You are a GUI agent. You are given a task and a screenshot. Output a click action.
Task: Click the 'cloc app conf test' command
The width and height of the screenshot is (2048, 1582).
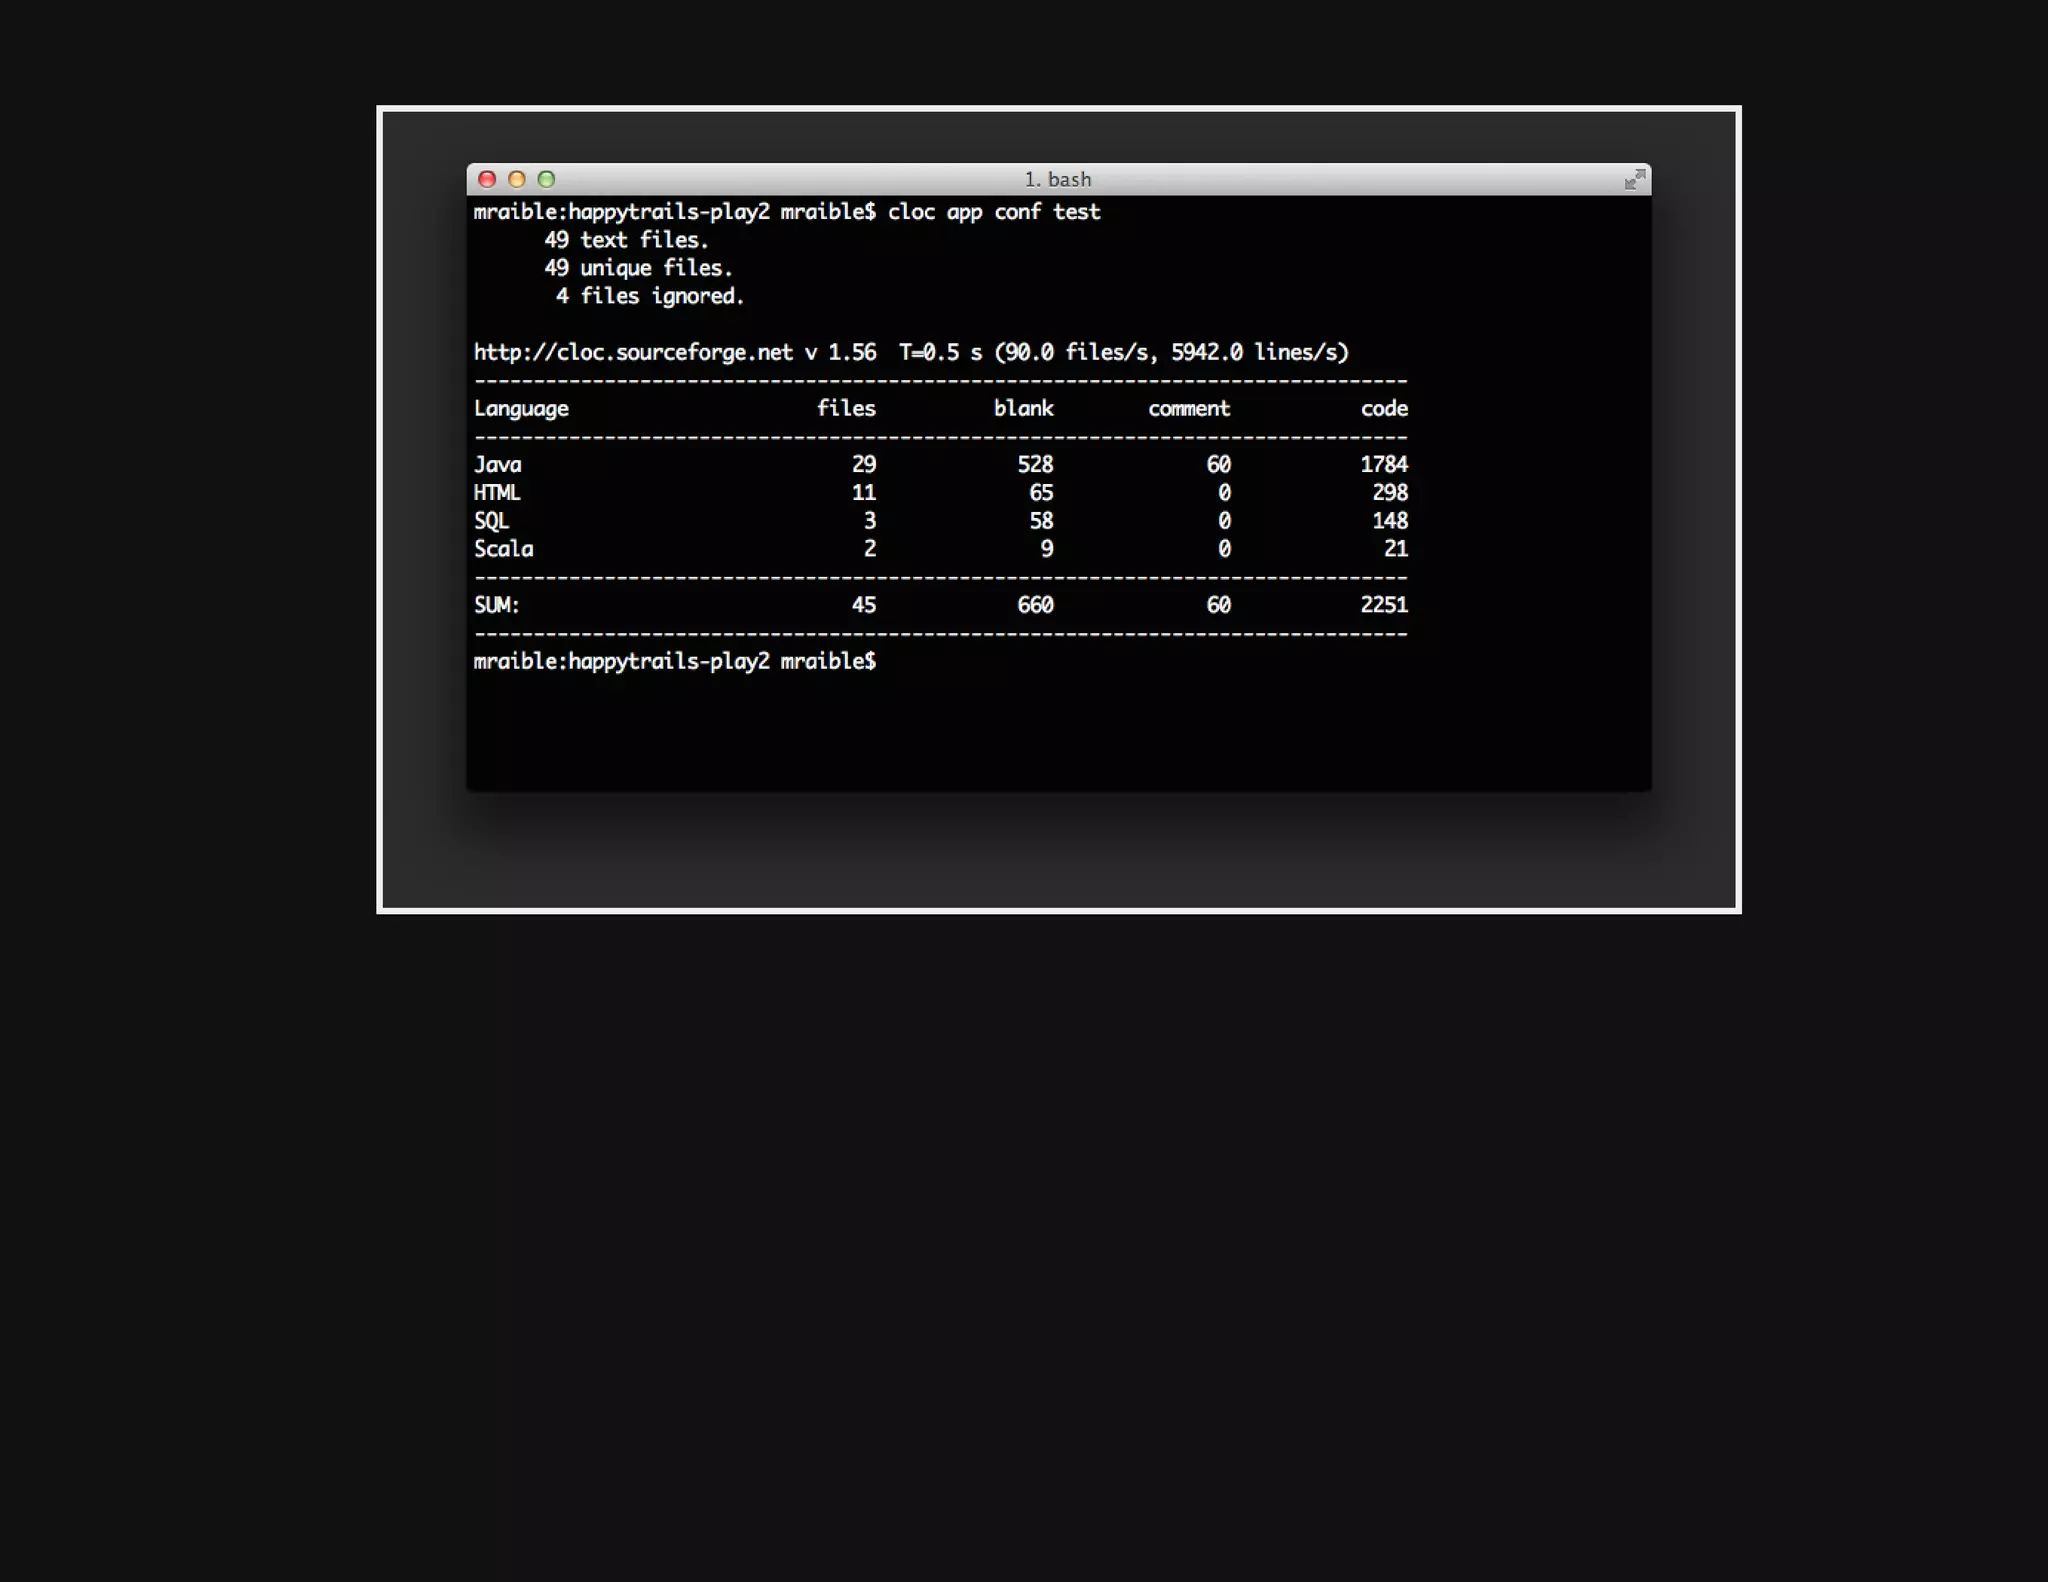pyautogui.click(x=993, y=212)
